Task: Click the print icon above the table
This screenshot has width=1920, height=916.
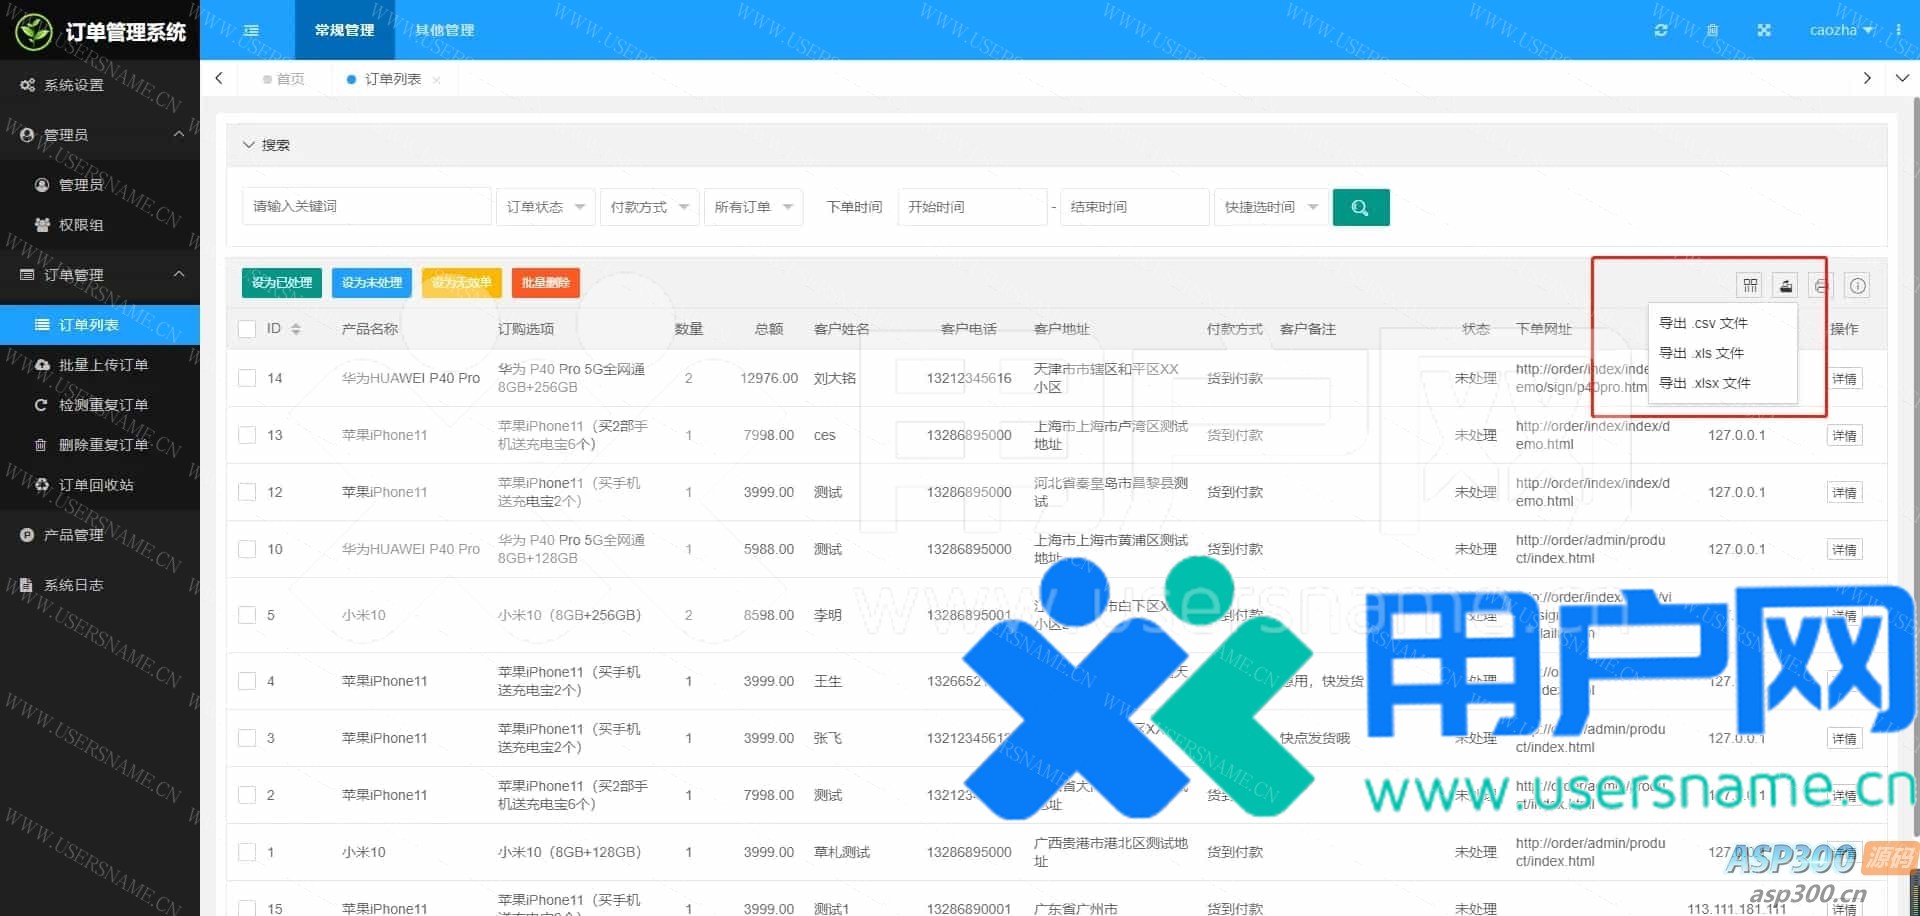Action: pyautogui.click(x=1821, y=286)
